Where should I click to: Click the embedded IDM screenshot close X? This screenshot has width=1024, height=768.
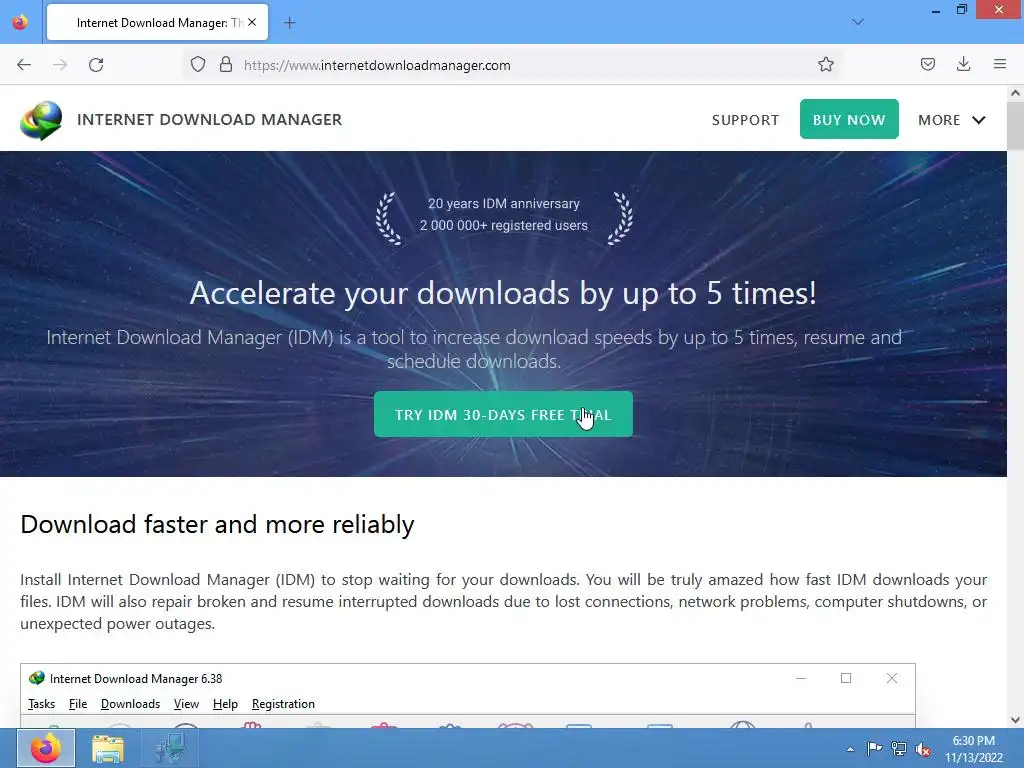coord(892,679)
